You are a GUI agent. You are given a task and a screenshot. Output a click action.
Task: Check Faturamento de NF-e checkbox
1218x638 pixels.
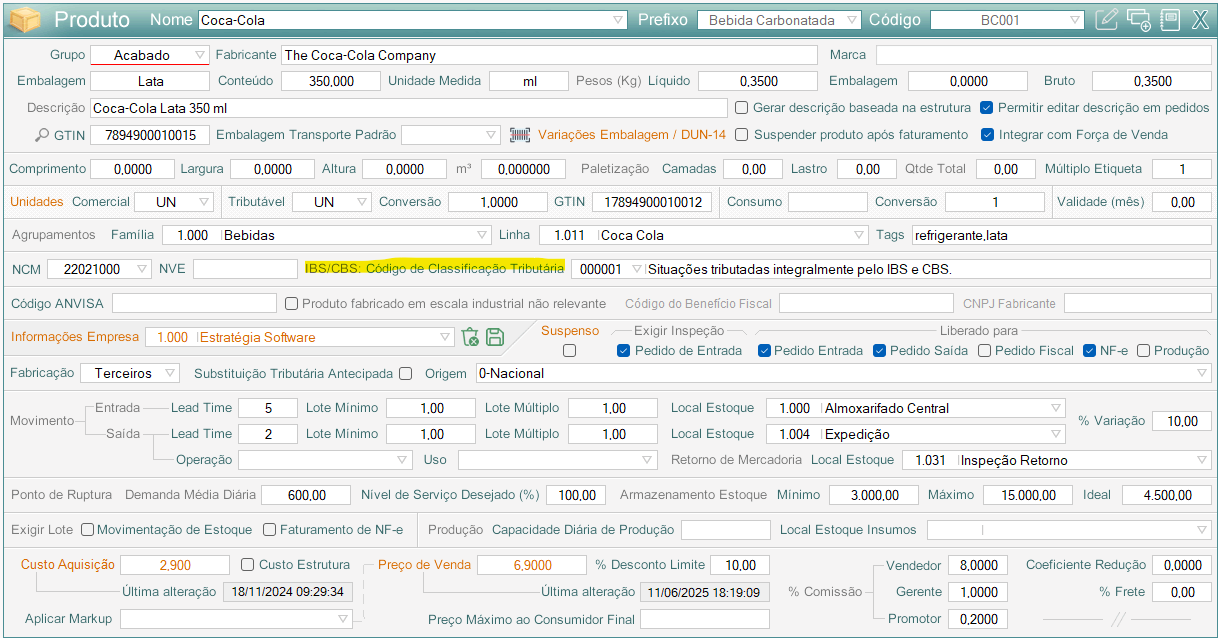(270, 530)
